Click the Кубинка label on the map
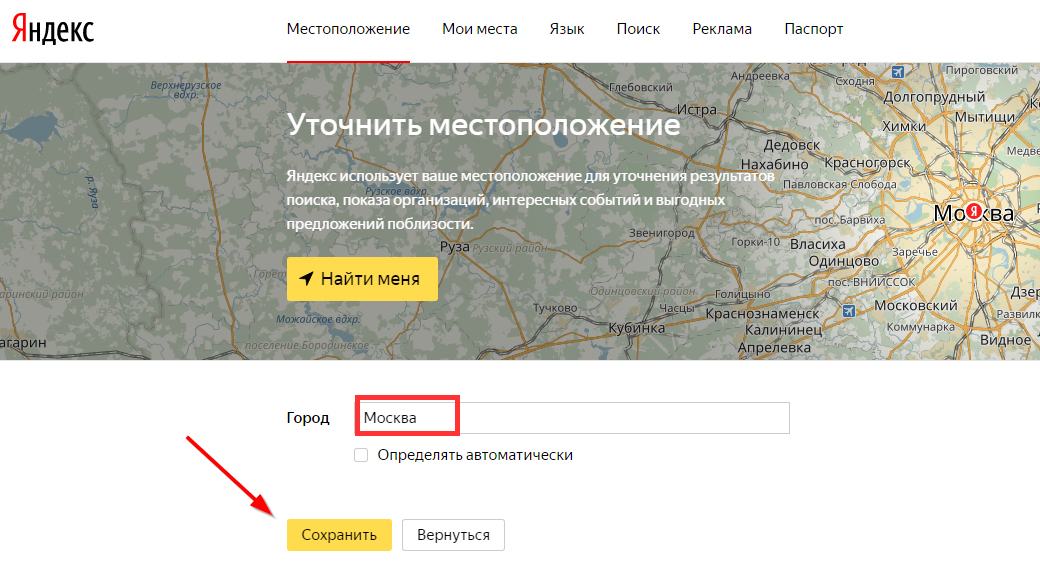 pos(637,328)
